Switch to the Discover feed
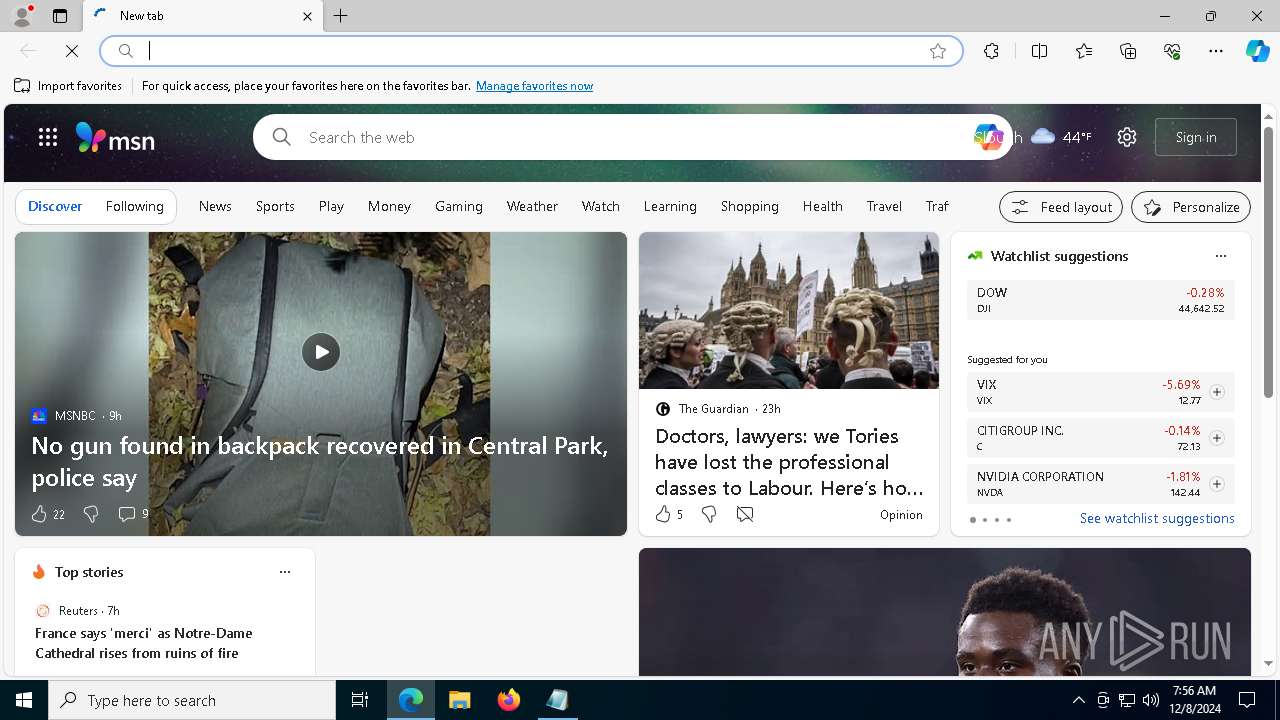The width and height of the screenshot is (1280, 720). [x=55, y=206]
